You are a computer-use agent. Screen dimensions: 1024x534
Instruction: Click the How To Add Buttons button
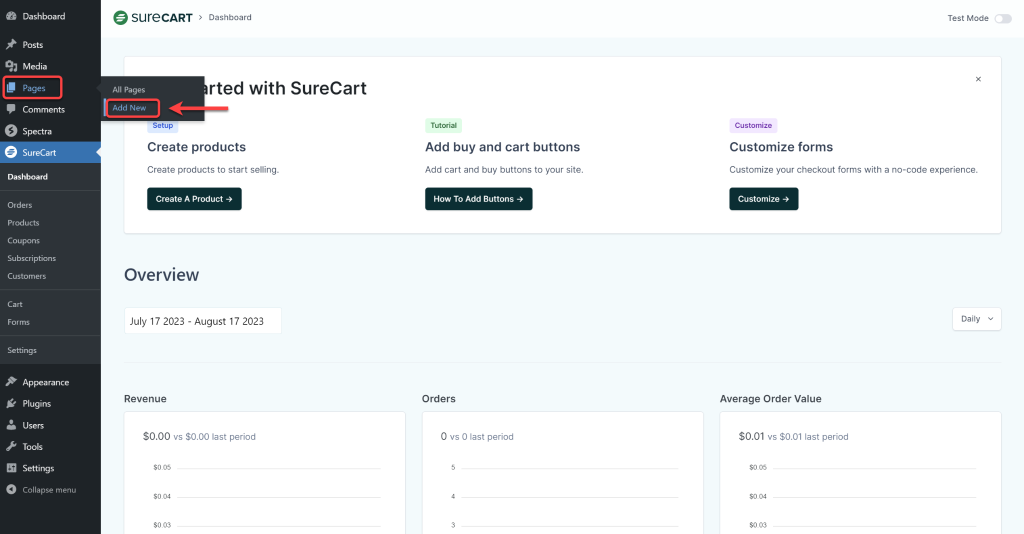tap(479, 199)
